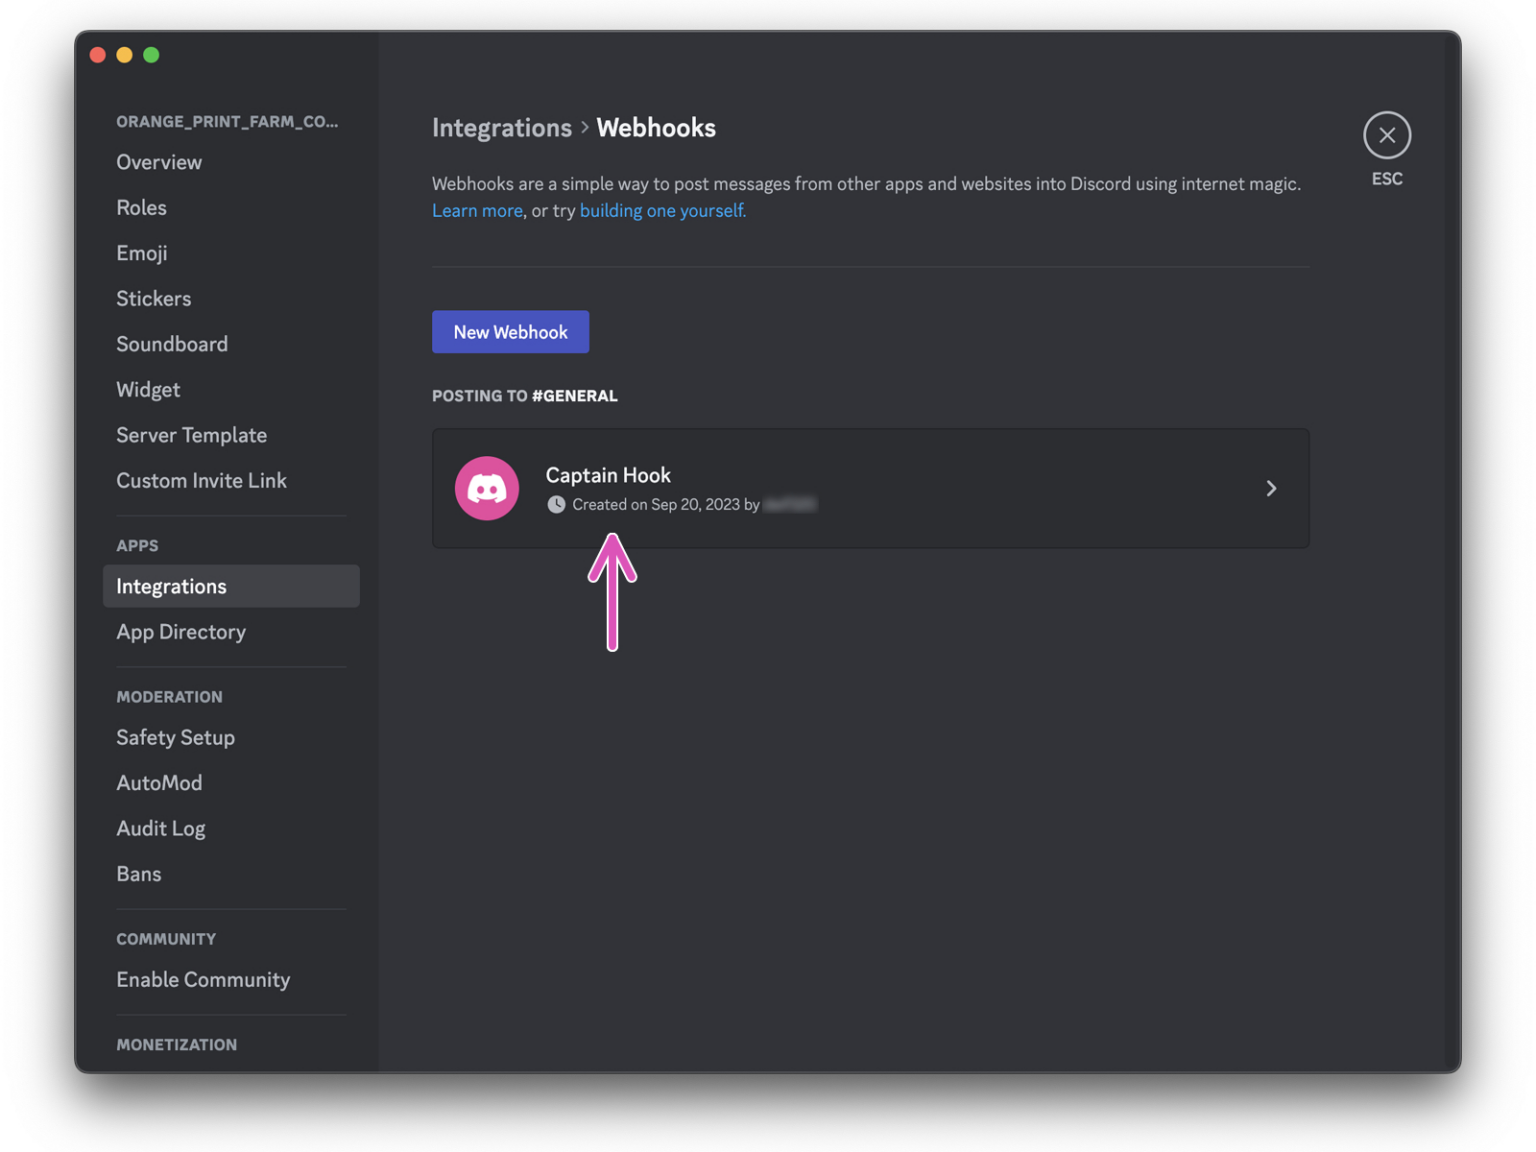Viewport: 1536px width, 1152px height.
Task: Click the X circle icon above ESC
Action: point(1387,135)
